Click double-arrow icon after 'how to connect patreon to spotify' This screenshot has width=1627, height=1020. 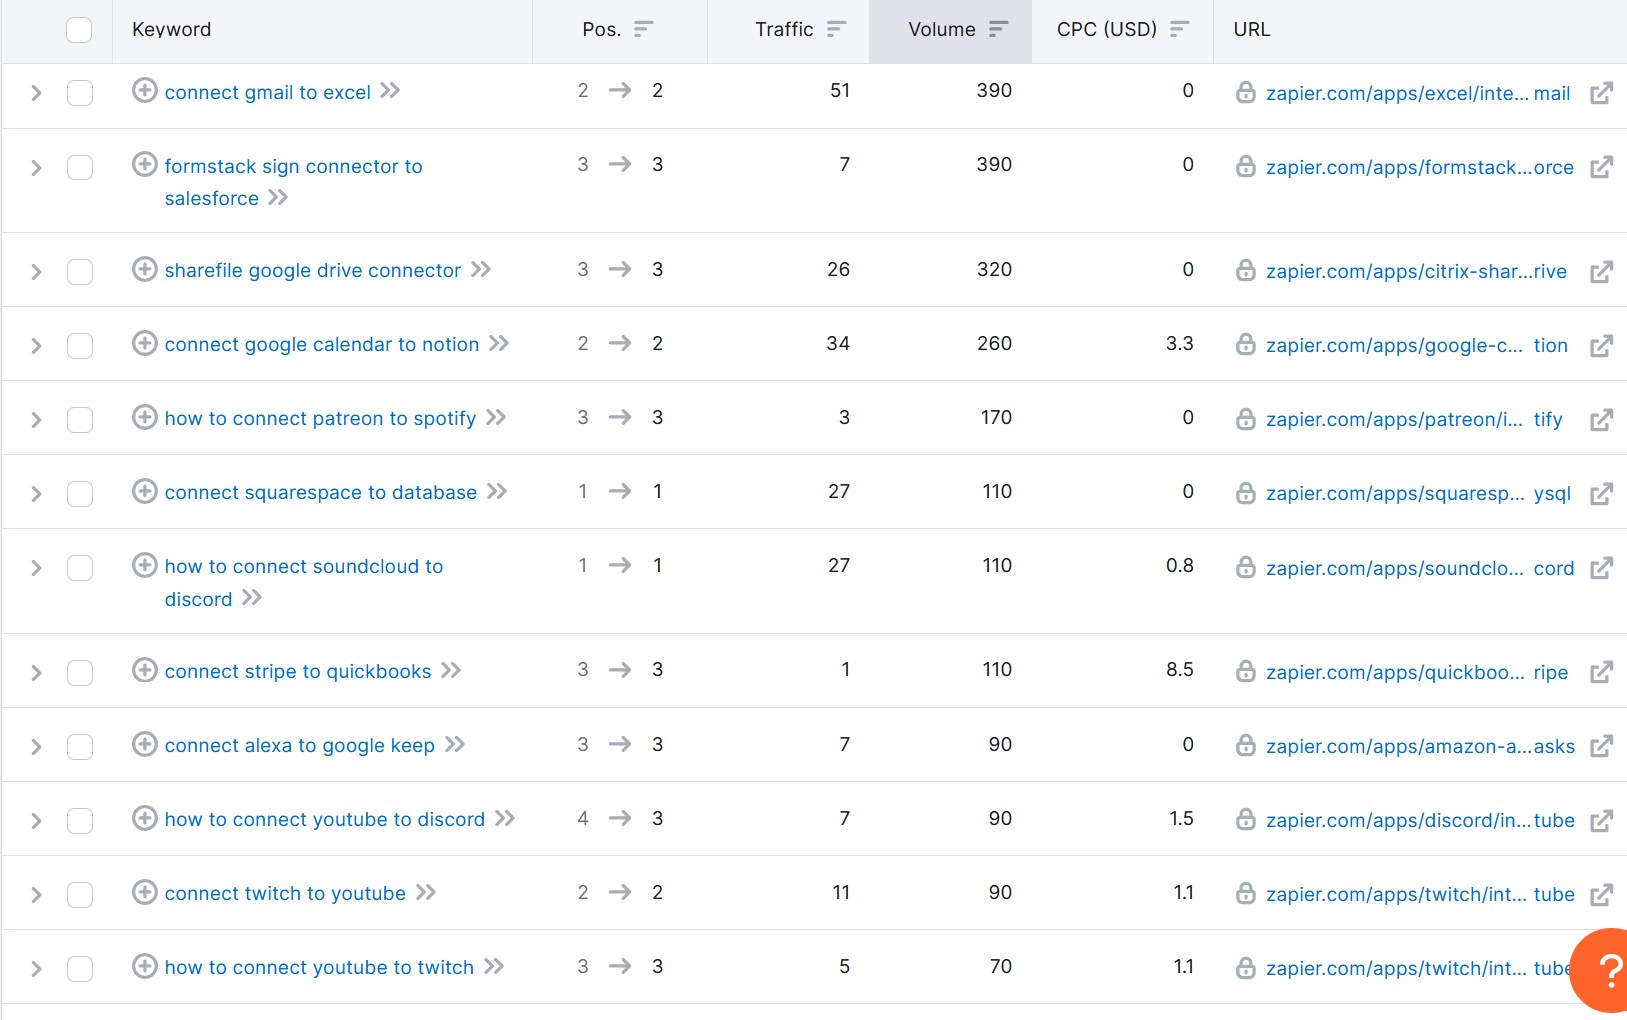[496, 417]
